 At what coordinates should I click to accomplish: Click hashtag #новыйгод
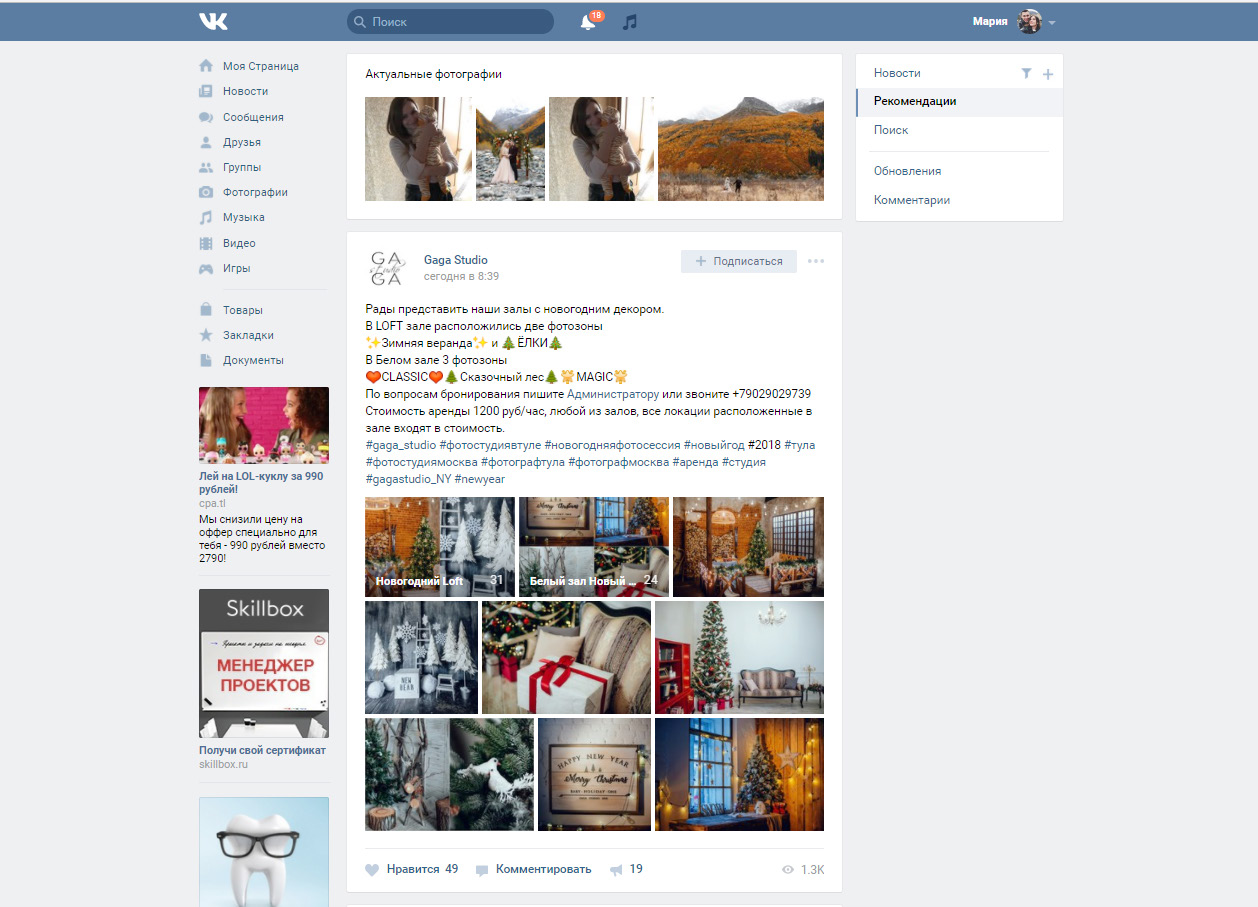tap(714, 445)
